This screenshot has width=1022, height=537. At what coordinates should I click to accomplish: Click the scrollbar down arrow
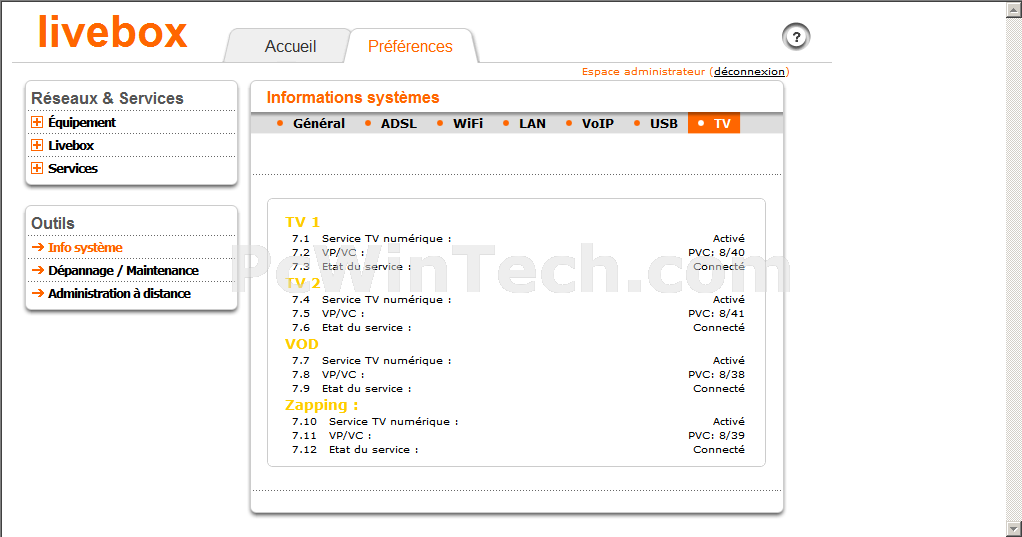click(x=1014, y=529)
